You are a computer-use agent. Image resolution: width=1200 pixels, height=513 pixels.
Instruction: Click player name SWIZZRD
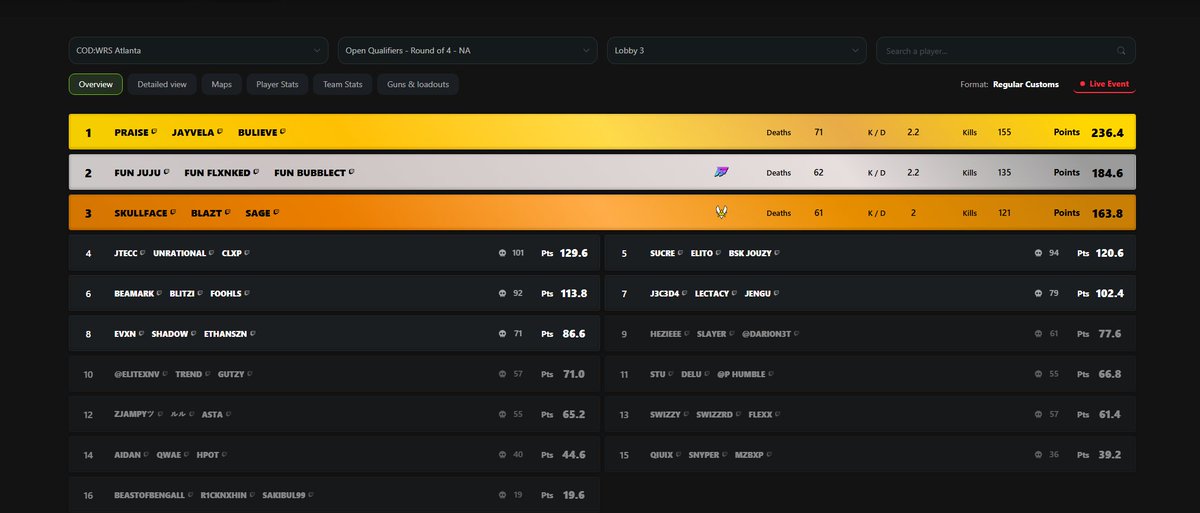pyautogui.click(x=714, y=414)
